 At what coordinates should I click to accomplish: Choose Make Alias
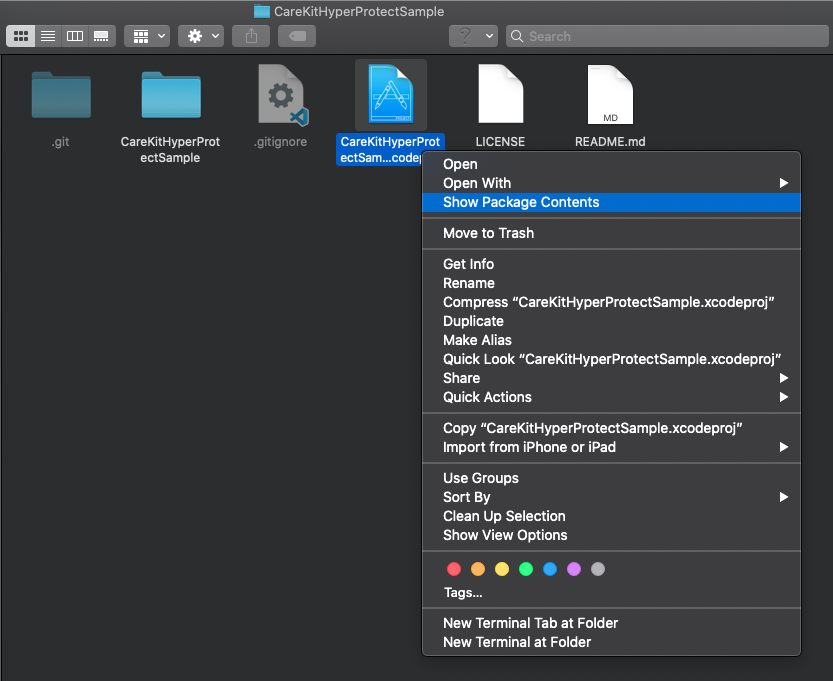[x=611, y=340]
